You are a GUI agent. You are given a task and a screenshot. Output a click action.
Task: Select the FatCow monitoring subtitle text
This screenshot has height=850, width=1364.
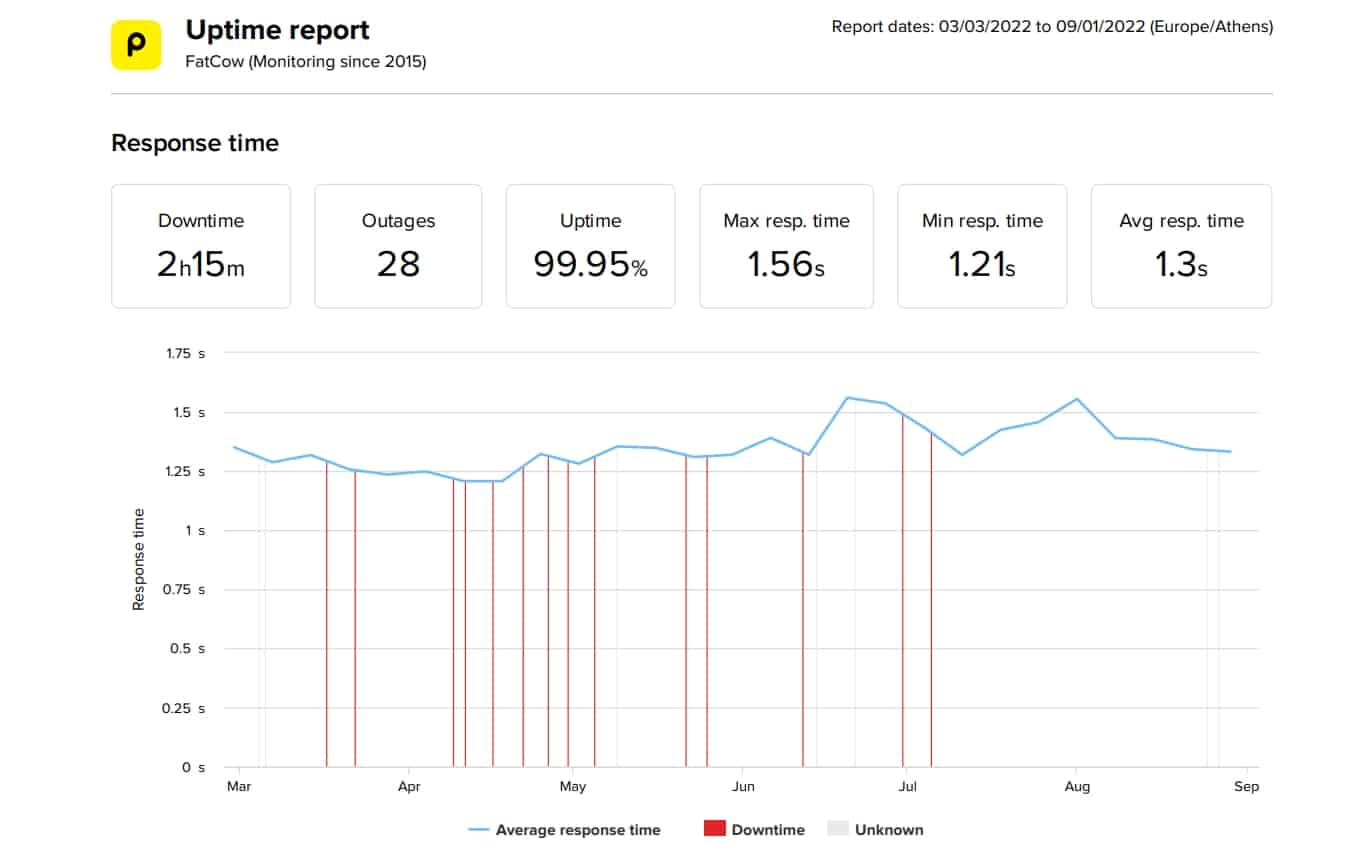coord(306,62)
